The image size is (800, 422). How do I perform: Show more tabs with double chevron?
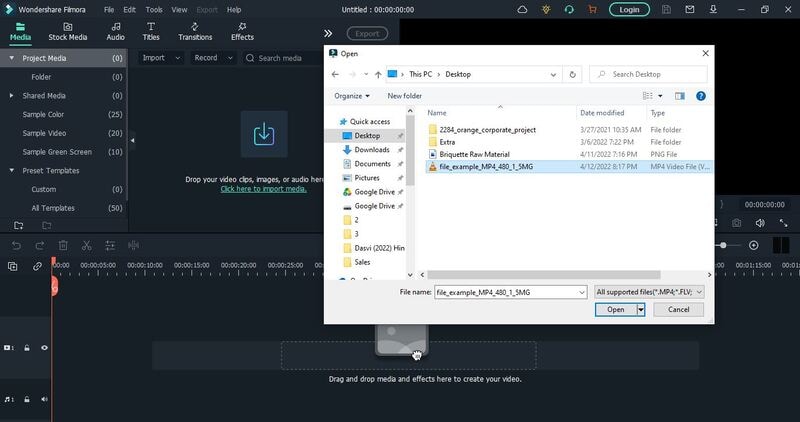point(328,34)
